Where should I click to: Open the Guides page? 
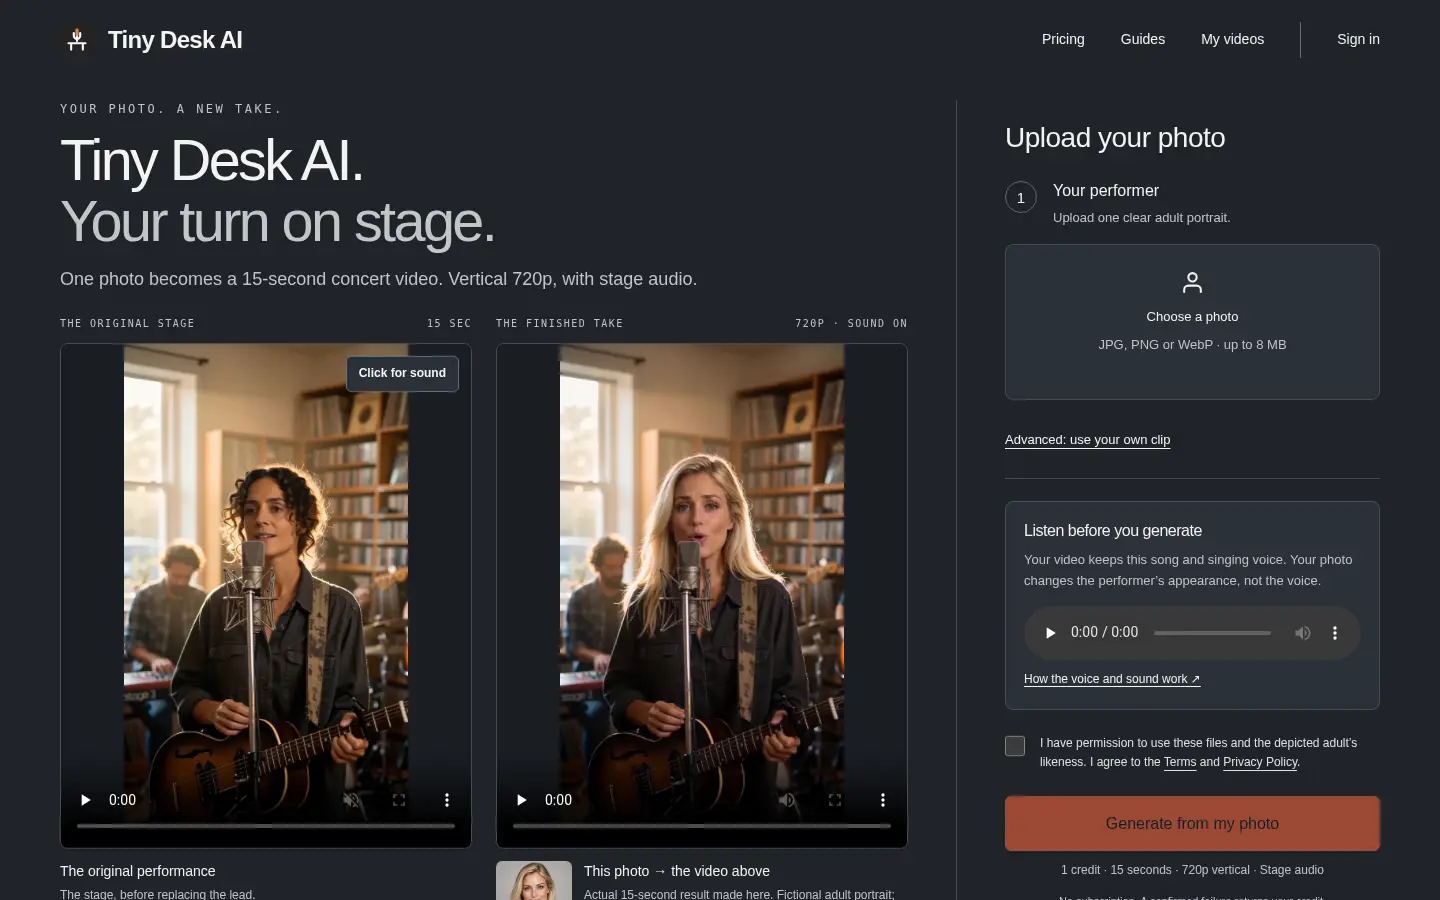[x=1142, y=40]
